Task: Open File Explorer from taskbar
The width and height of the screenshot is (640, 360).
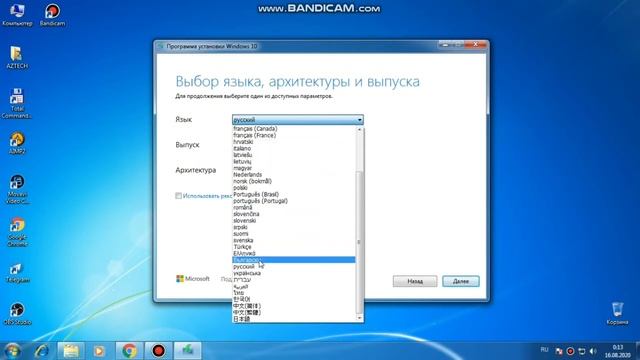Action: pyautogui.click(x=71, y=351)
